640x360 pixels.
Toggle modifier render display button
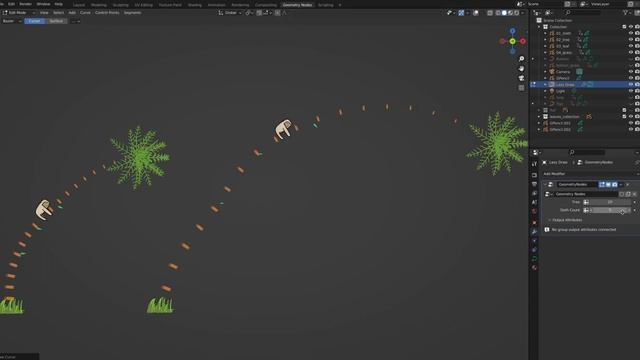tap(615, 184)
